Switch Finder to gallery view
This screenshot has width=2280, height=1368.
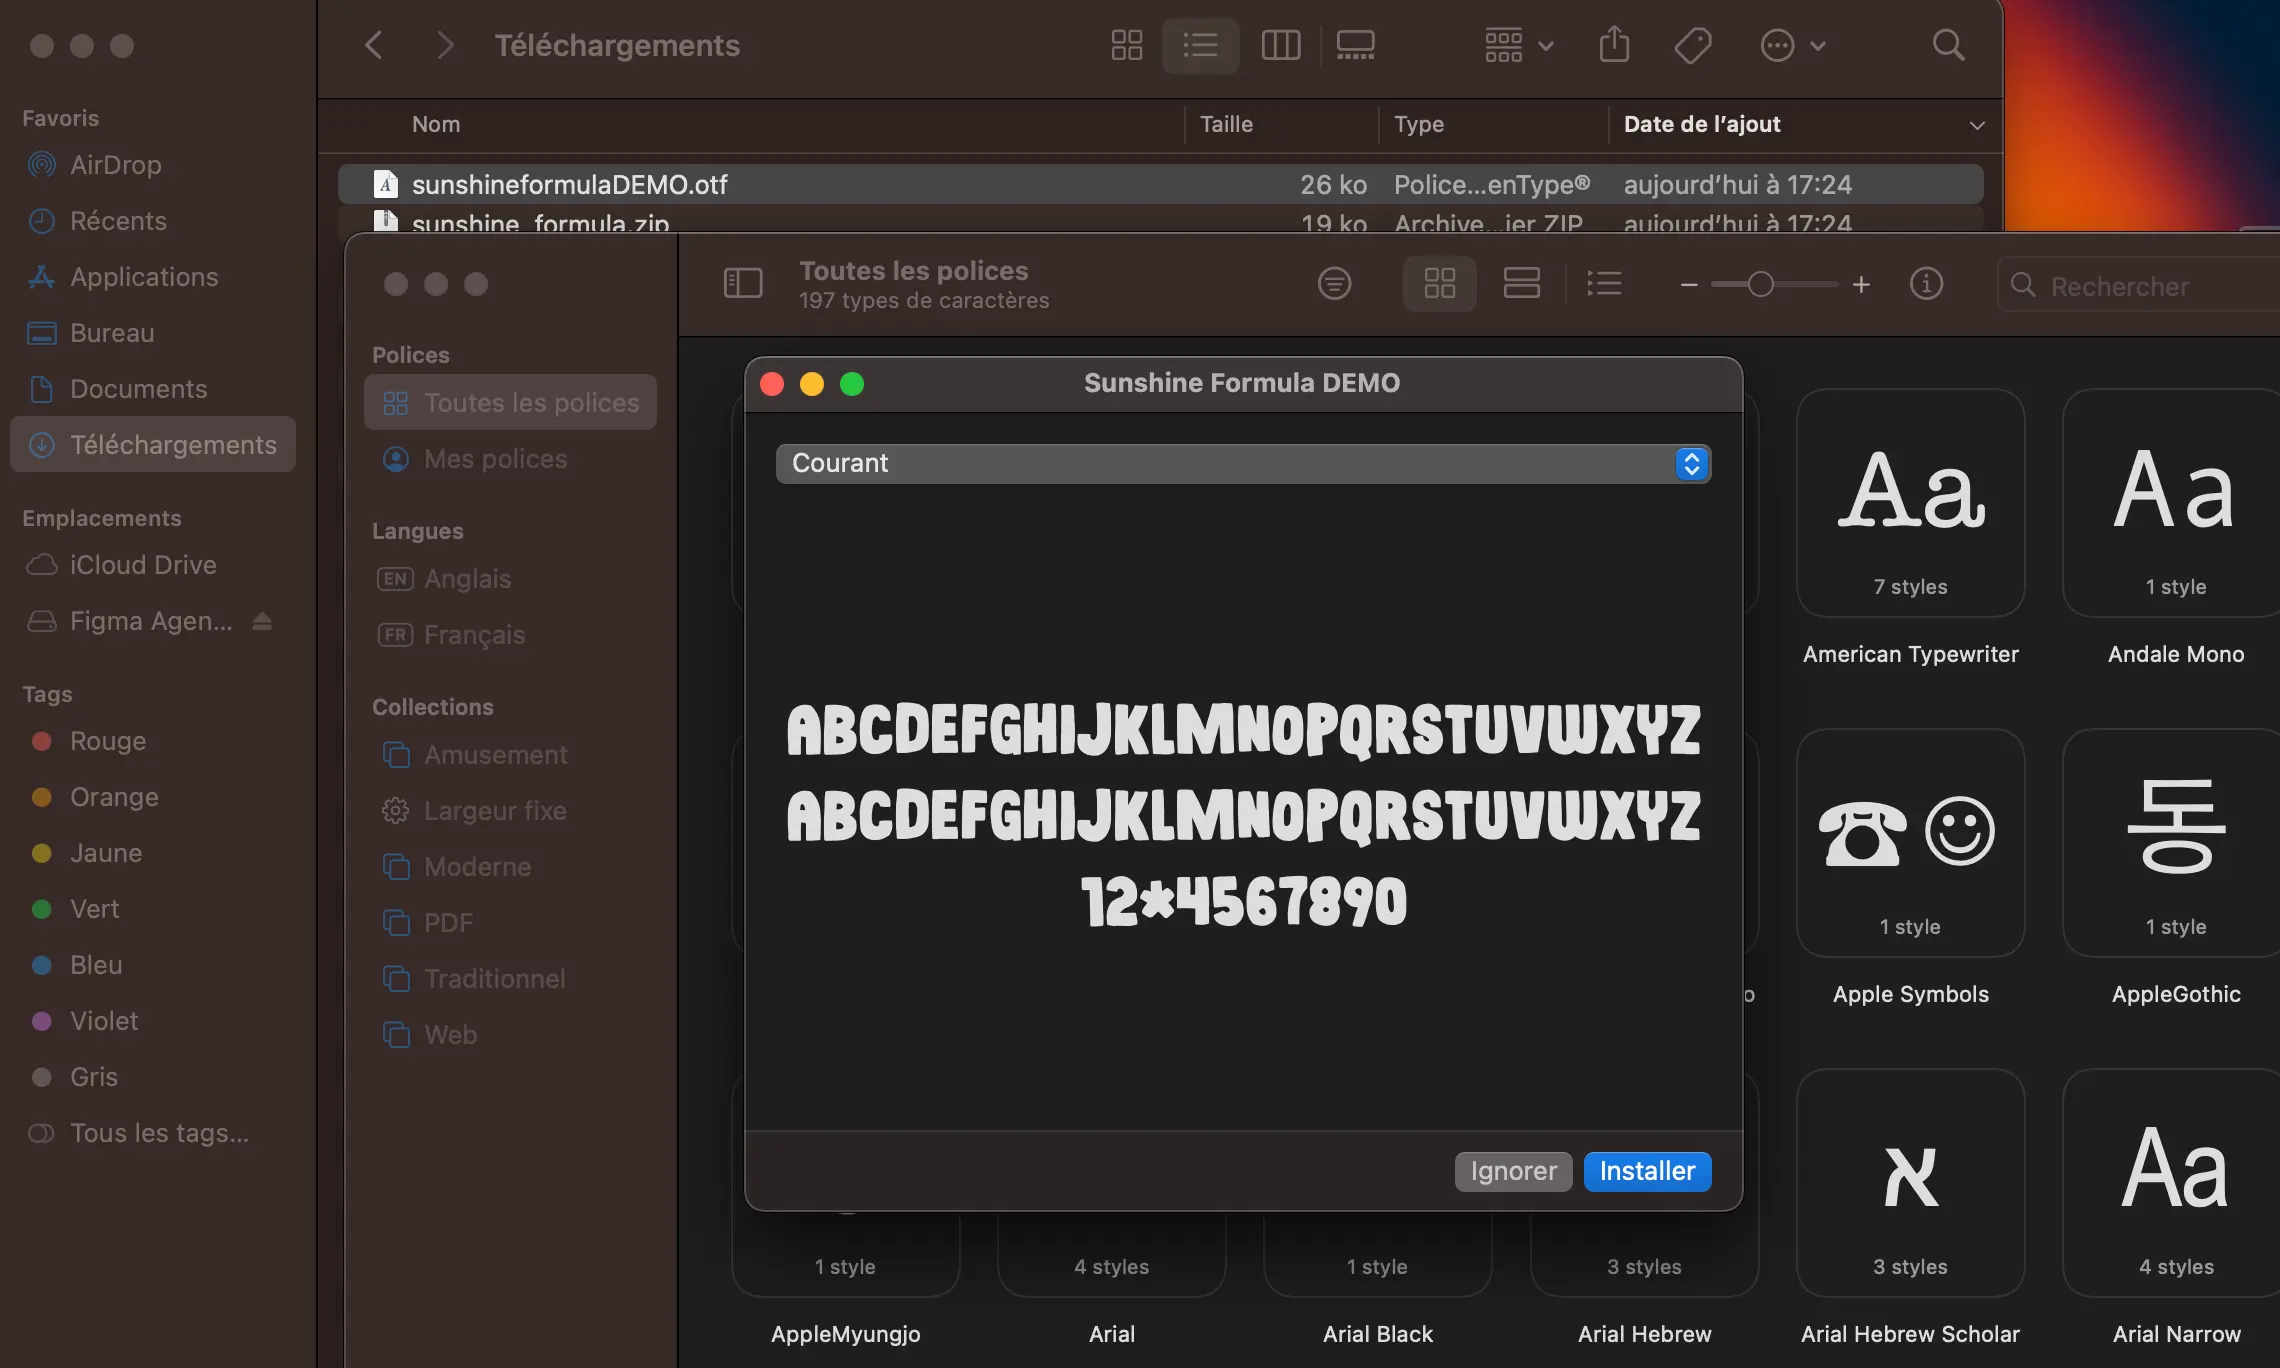point(1356,45)
